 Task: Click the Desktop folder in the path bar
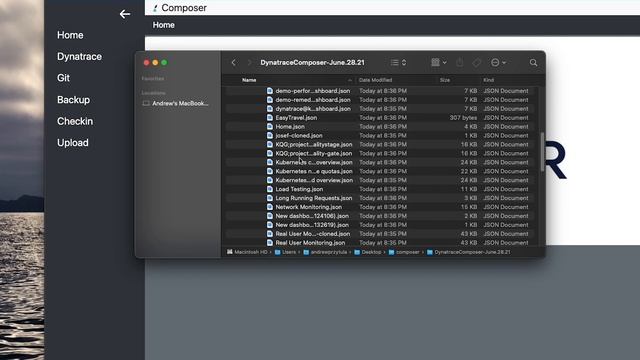click(367, 252)
